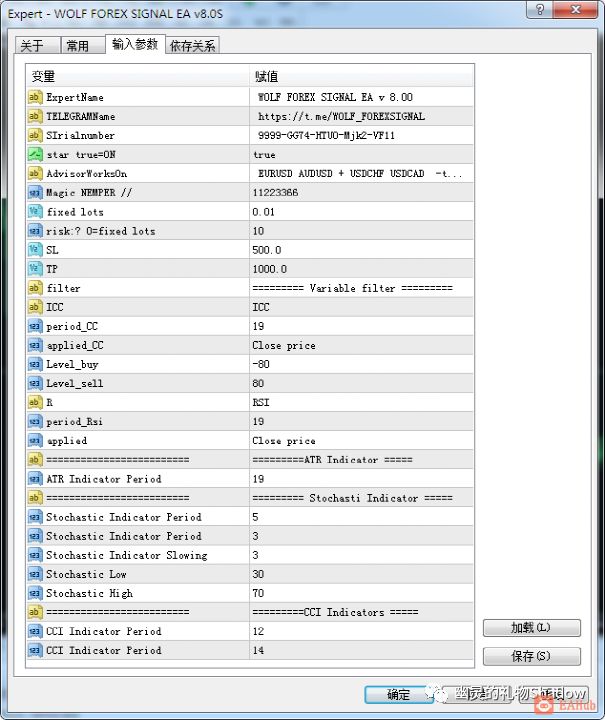Click the R variable's RSI value
The image size is (605, 720).
click(x=361, y=402)
